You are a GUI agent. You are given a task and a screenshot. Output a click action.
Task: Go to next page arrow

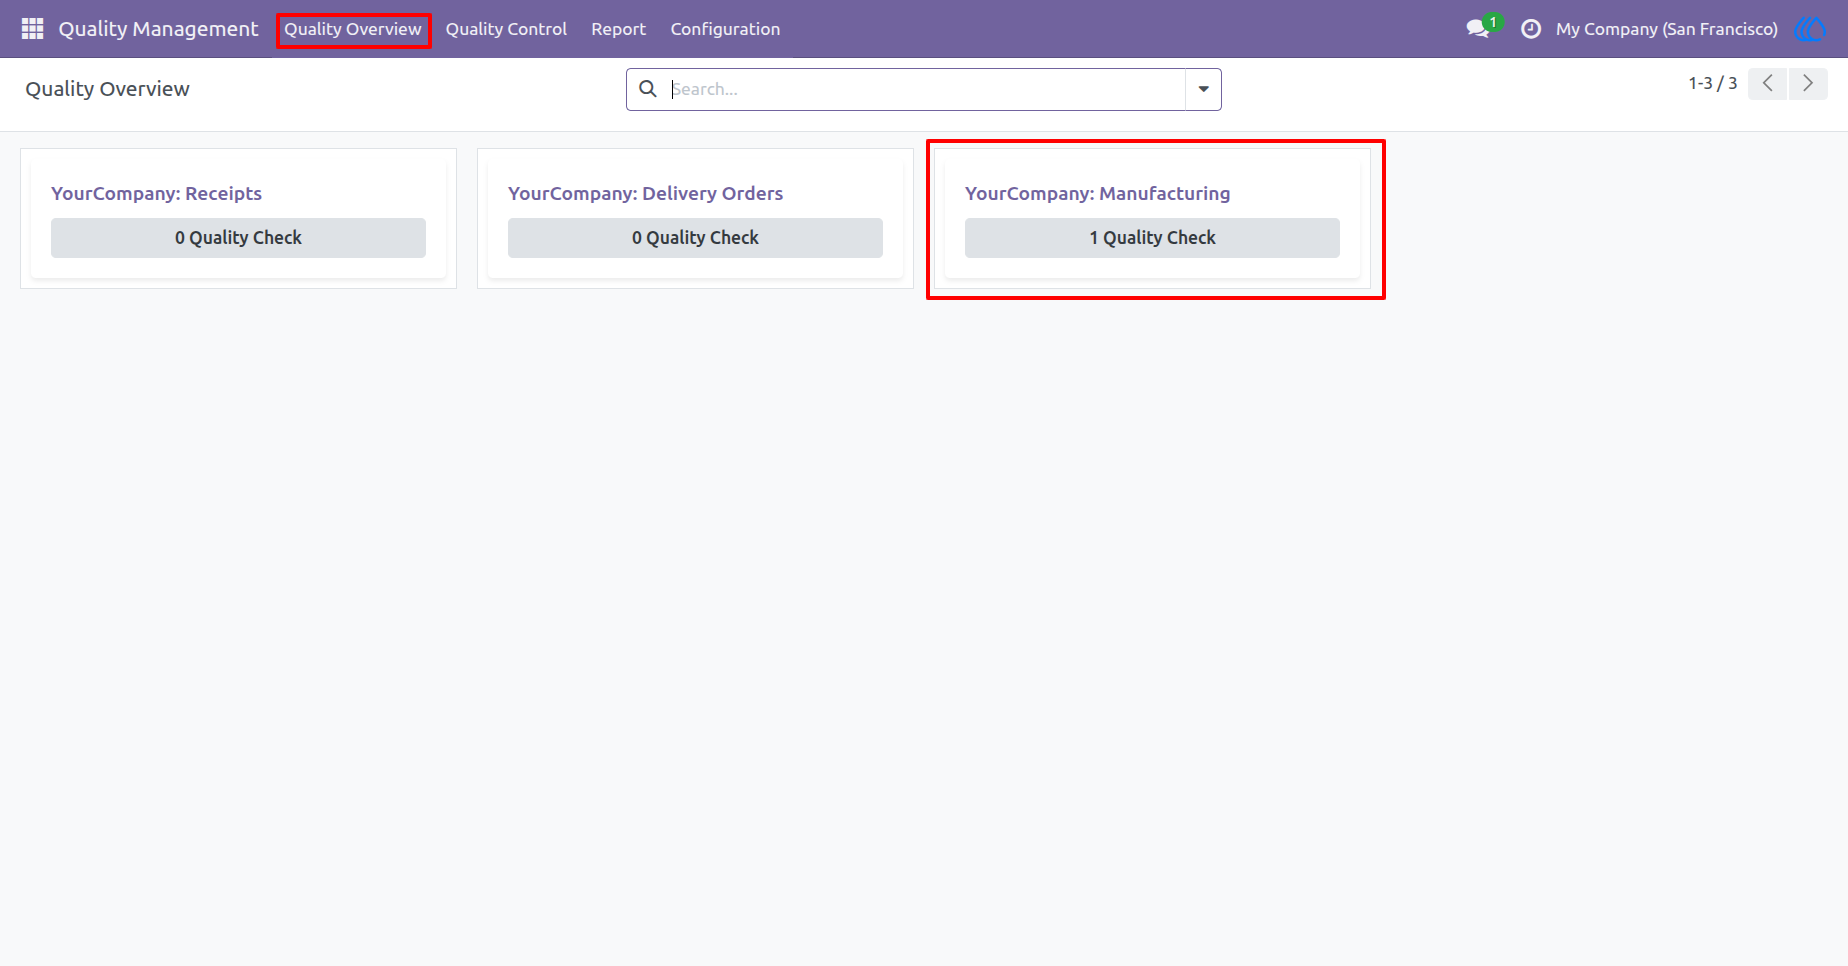[x=1808, y=84]
